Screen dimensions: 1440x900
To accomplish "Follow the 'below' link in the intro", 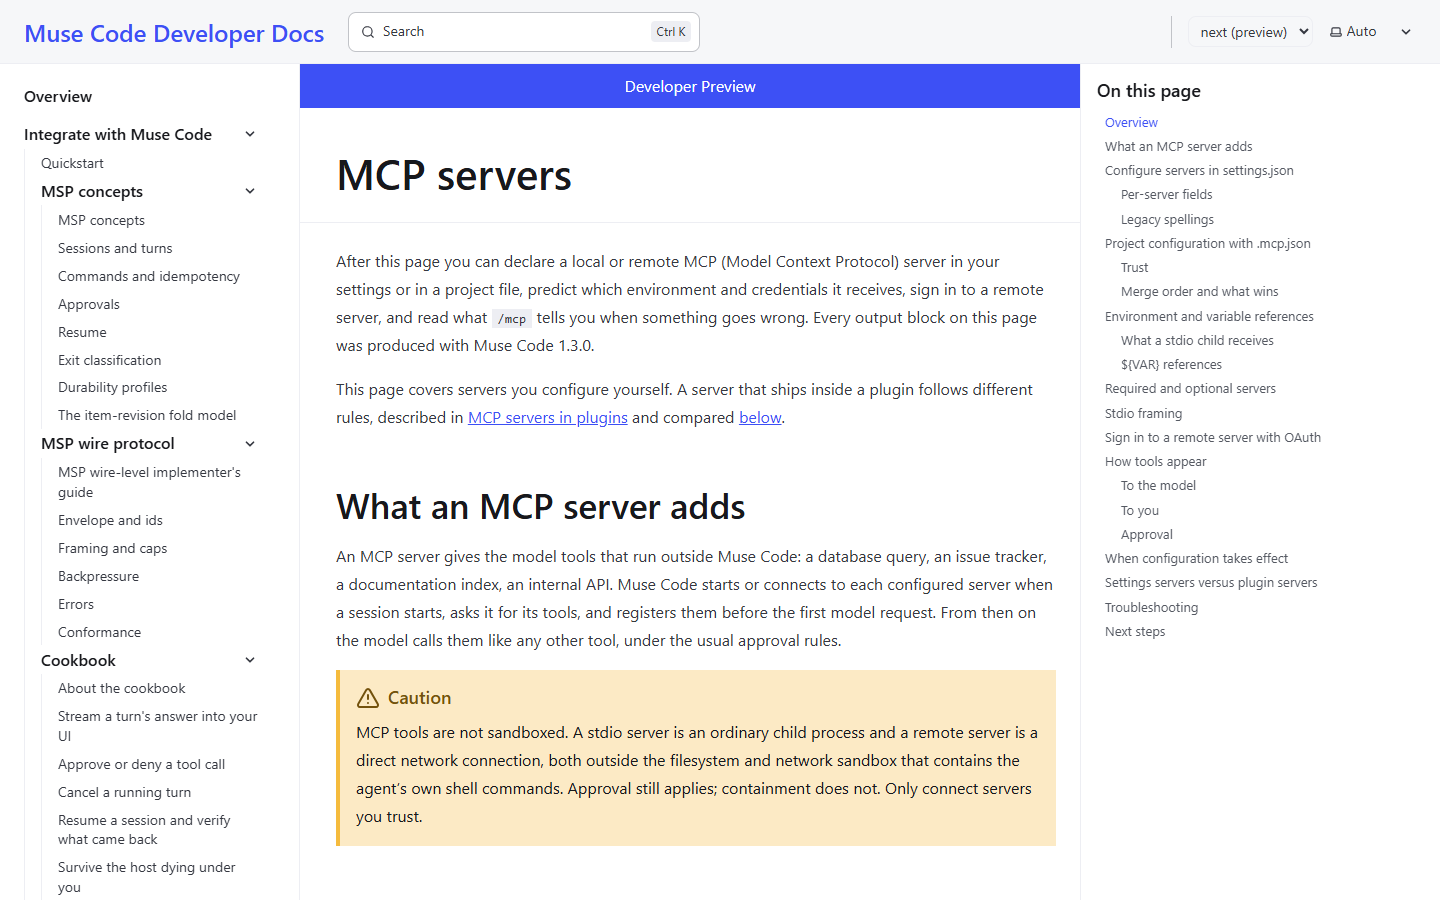I will tap(760, 417).
